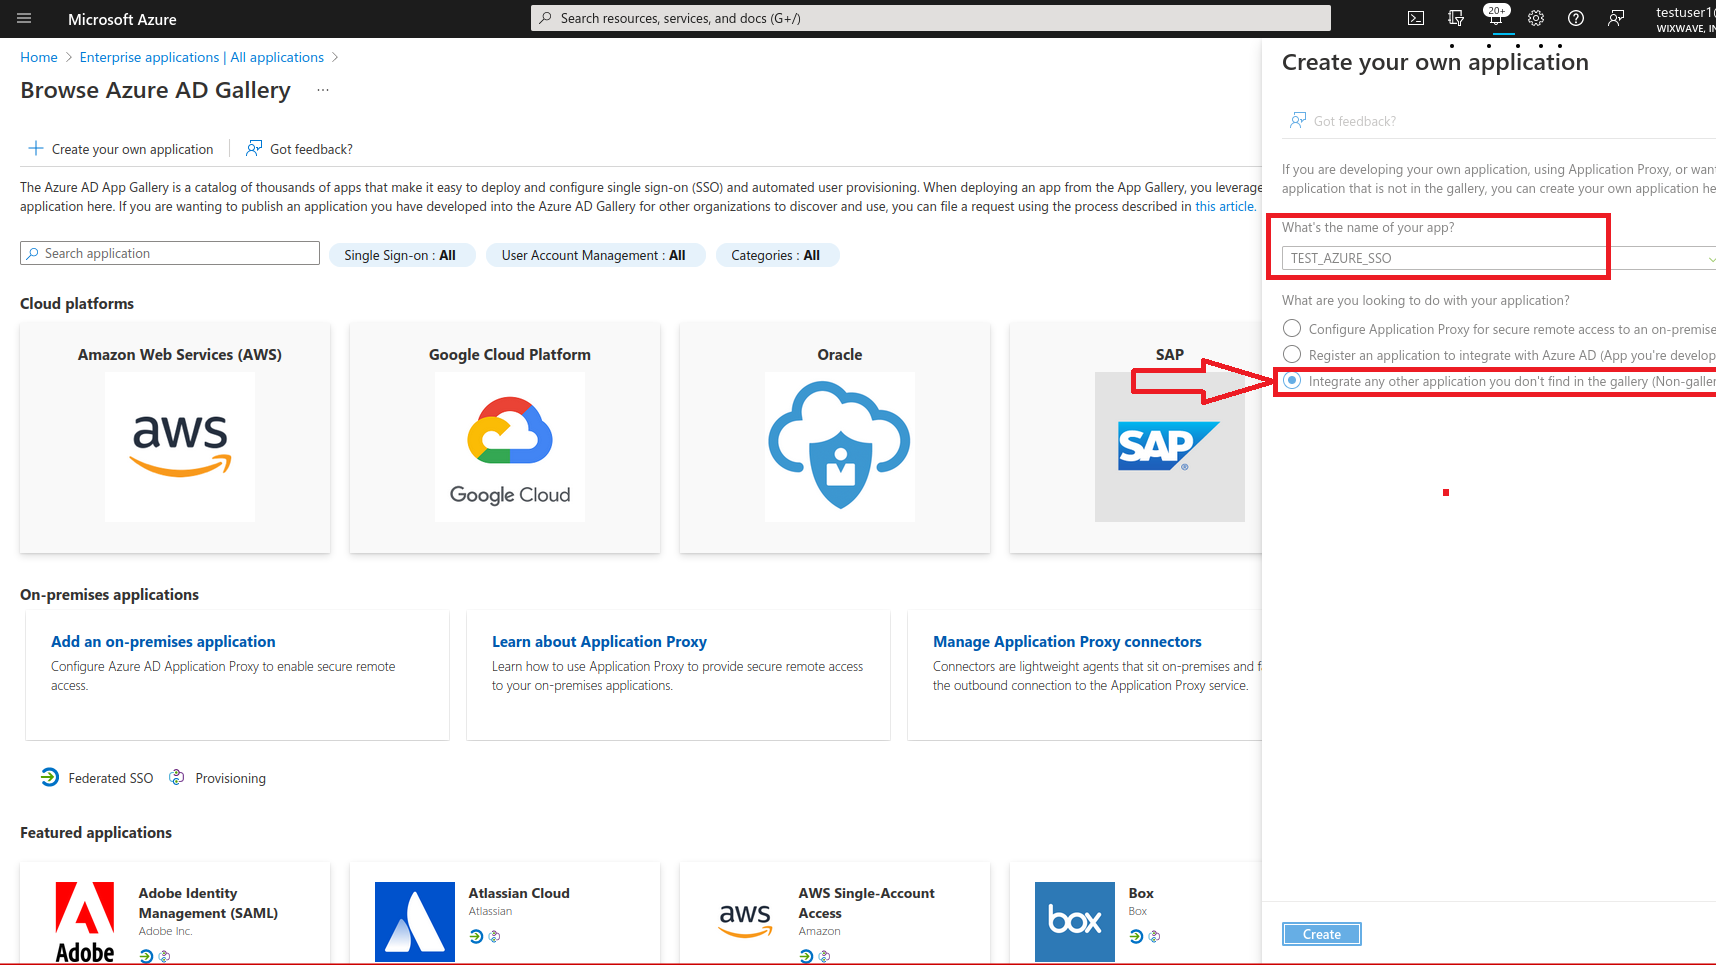
Task: Open the ellipsis next to Browse Azure AD Gallery
Action: [x=323, y=90]
